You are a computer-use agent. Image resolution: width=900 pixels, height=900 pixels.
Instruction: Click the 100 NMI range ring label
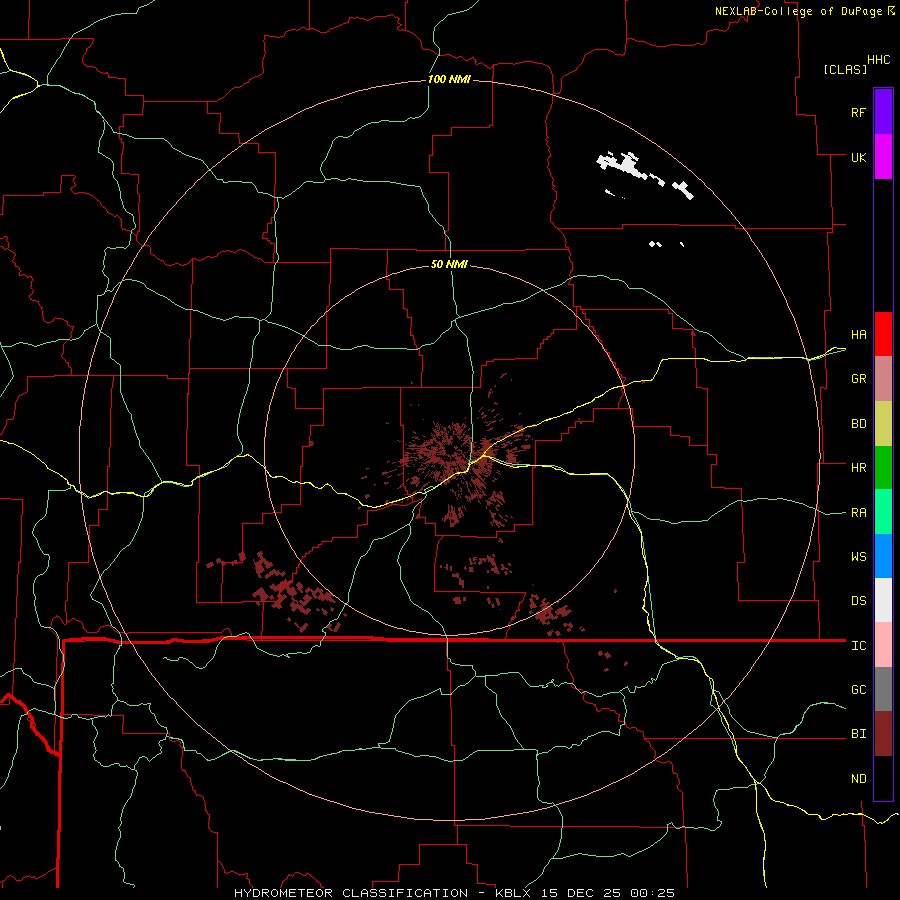[449, 79]
